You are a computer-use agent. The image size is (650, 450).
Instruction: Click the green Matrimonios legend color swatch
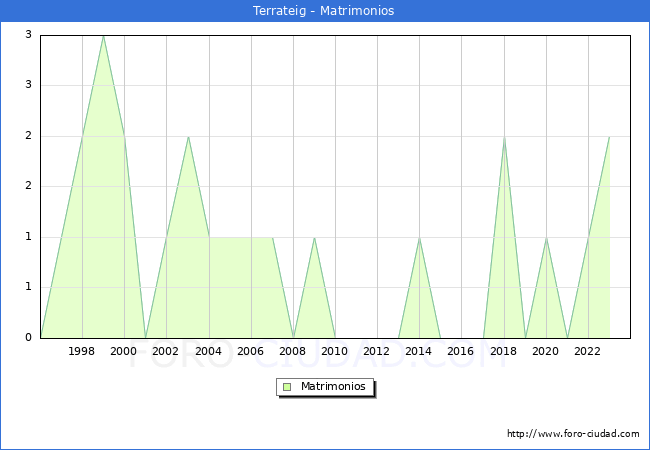coord(287,386)
